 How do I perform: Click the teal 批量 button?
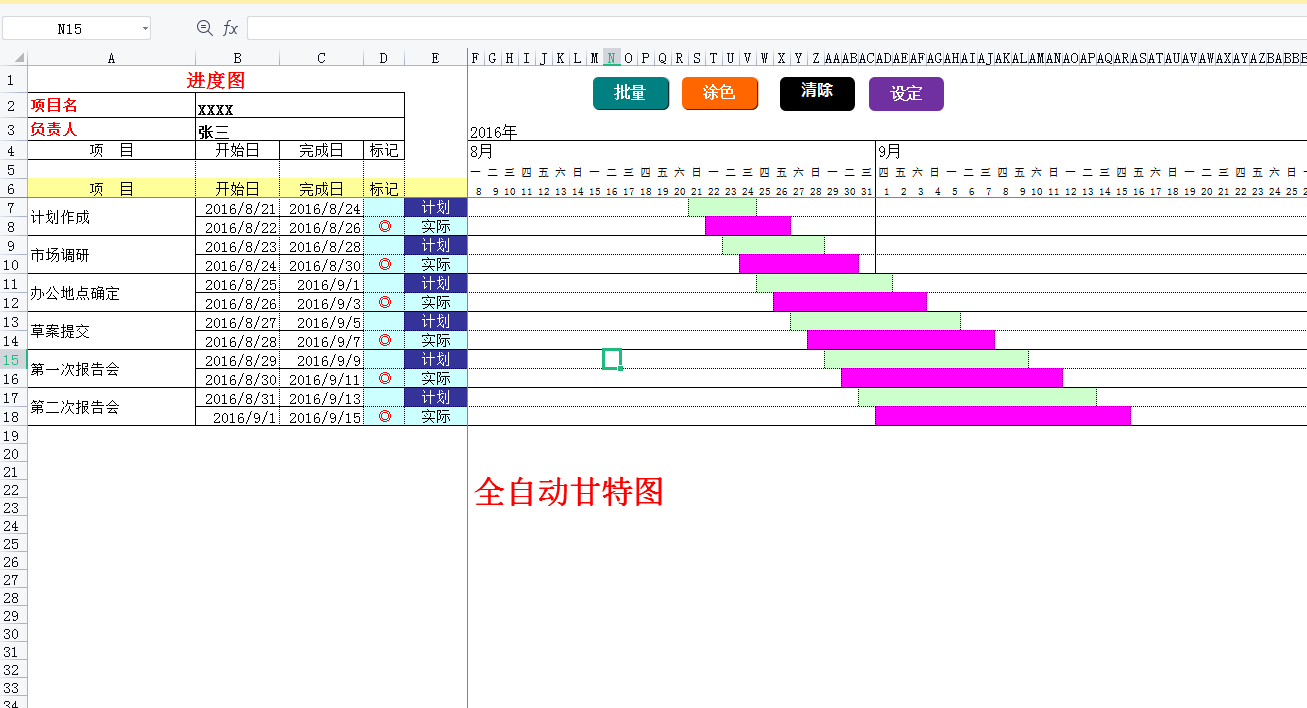click(x=630, y=93)
